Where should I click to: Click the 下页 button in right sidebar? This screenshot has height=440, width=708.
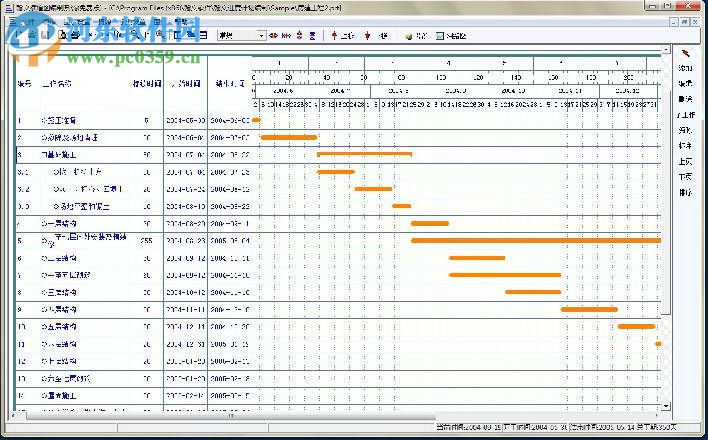(x=685, y=177)
